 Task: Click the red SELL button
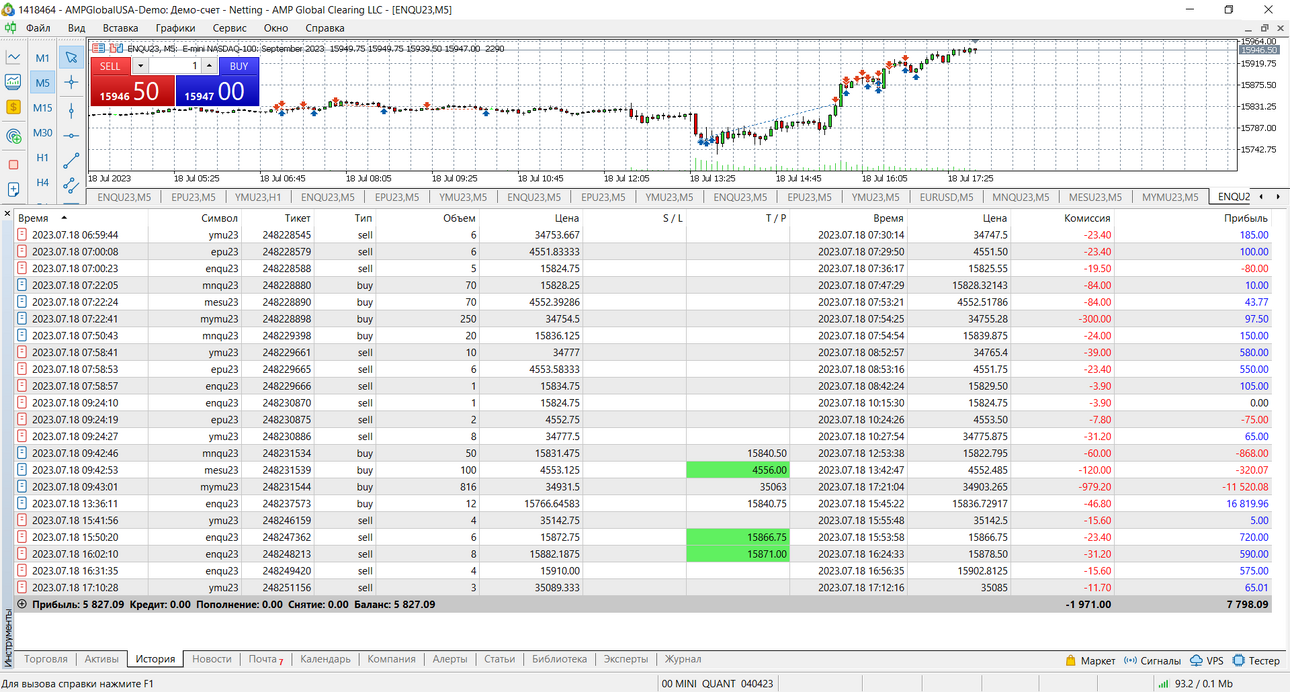(110, 66)
